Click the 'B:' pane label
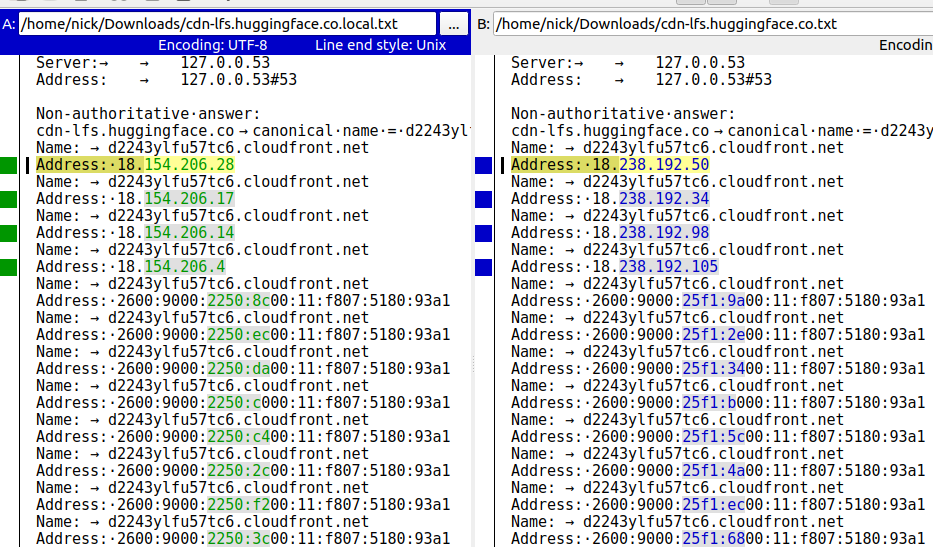 483,24
